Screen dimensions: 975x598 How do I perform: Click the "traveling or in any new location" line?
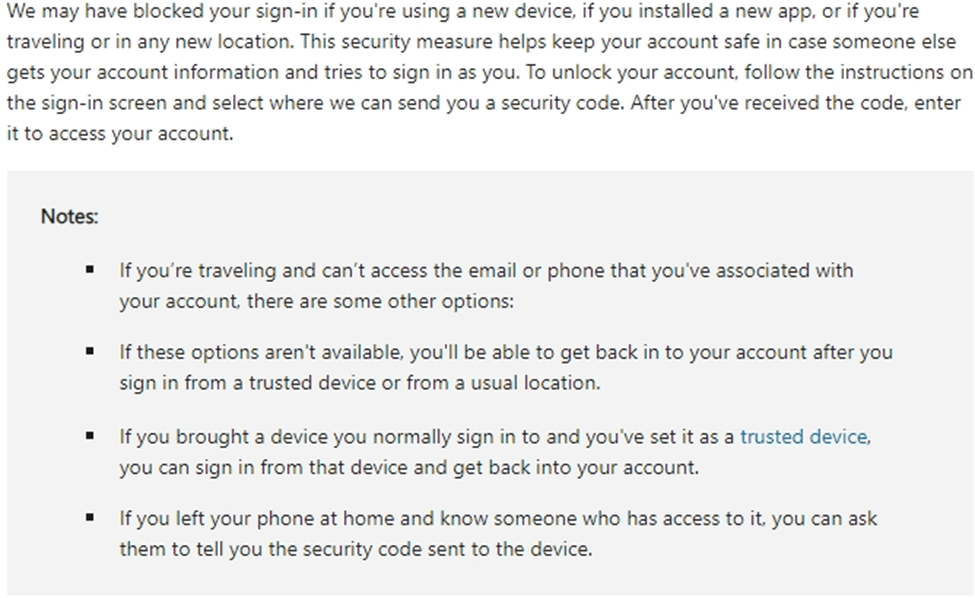pyautogui.click(x=481, y=42)
